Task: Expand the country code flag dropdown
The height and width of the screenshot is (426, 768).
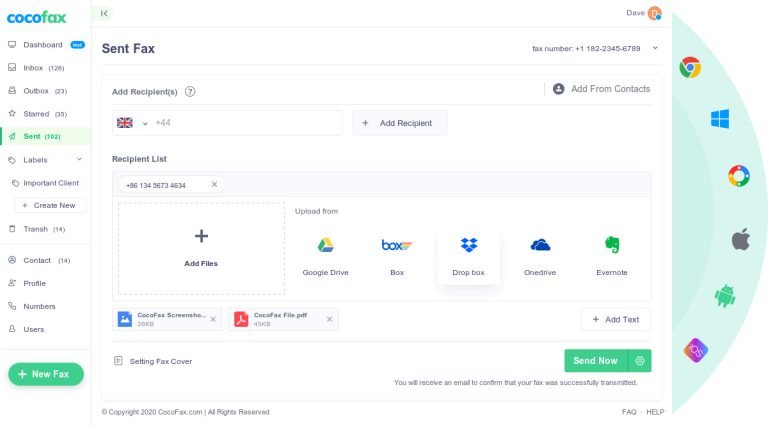Action: tap(133, 123)
